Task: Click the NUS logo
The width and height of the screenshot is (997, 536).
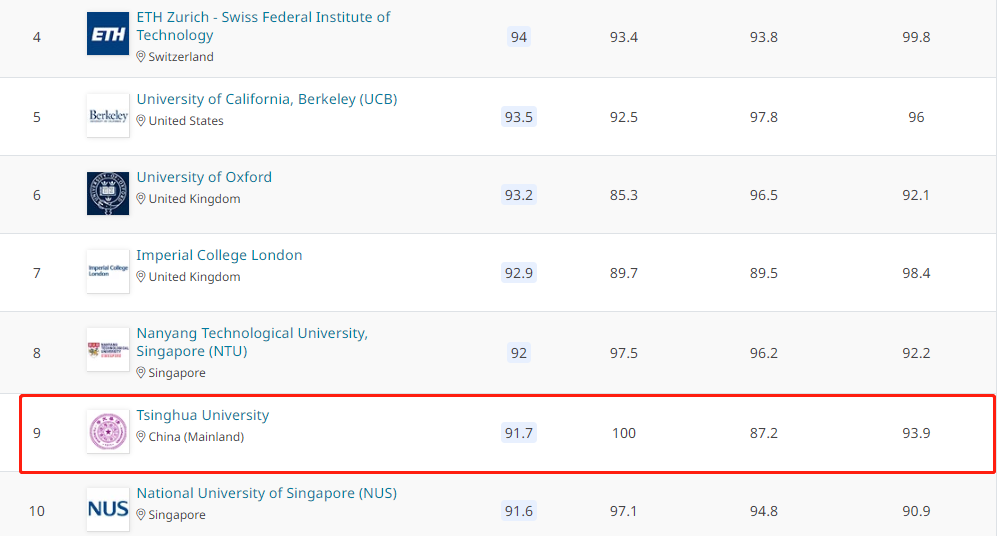Action: pos(107,509)
